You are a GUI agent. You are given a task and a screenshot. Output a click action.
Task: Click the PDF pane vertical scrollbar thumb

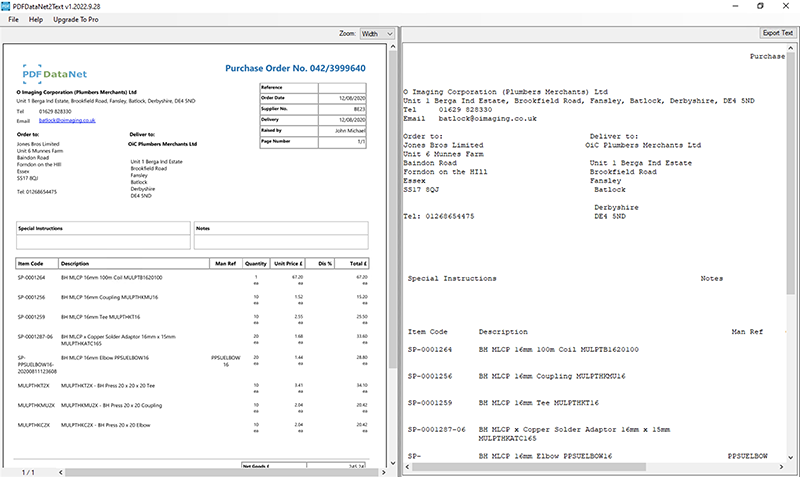(393, 210)
